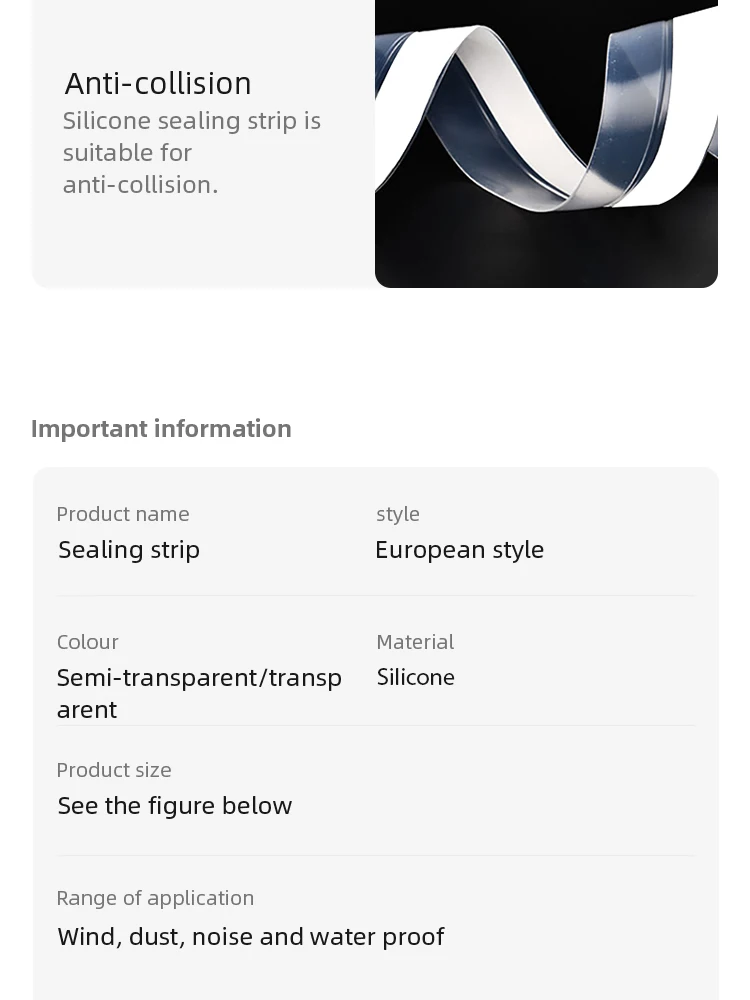This screenshot has width=750, height=1000.
Task: Select the Colour field label
Action: 88,642
